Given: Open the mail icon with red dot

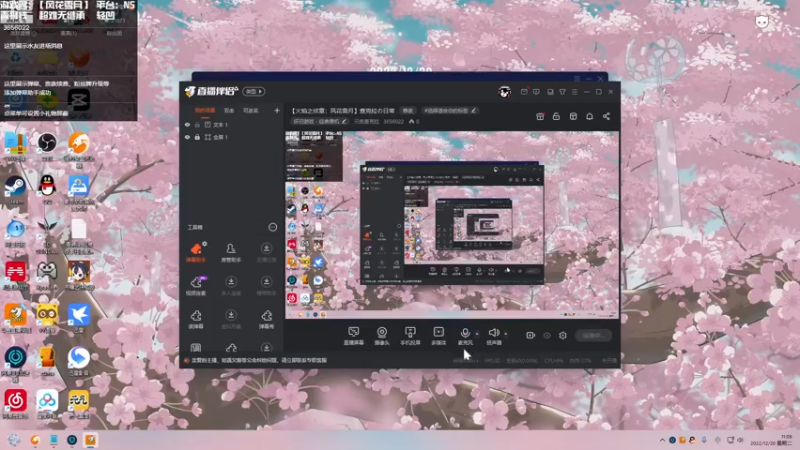Looking at the screenshot, I should (524, 92).
